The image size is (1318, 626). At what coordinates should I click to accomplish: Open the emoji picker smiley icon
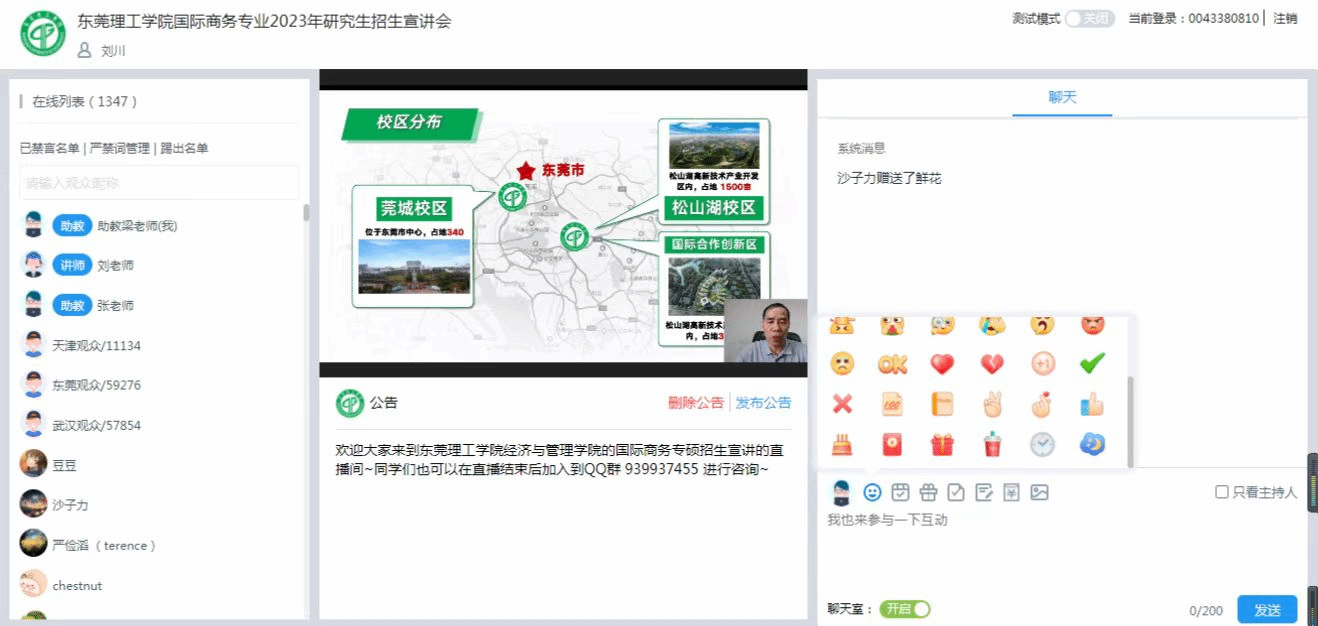point(872,492)
